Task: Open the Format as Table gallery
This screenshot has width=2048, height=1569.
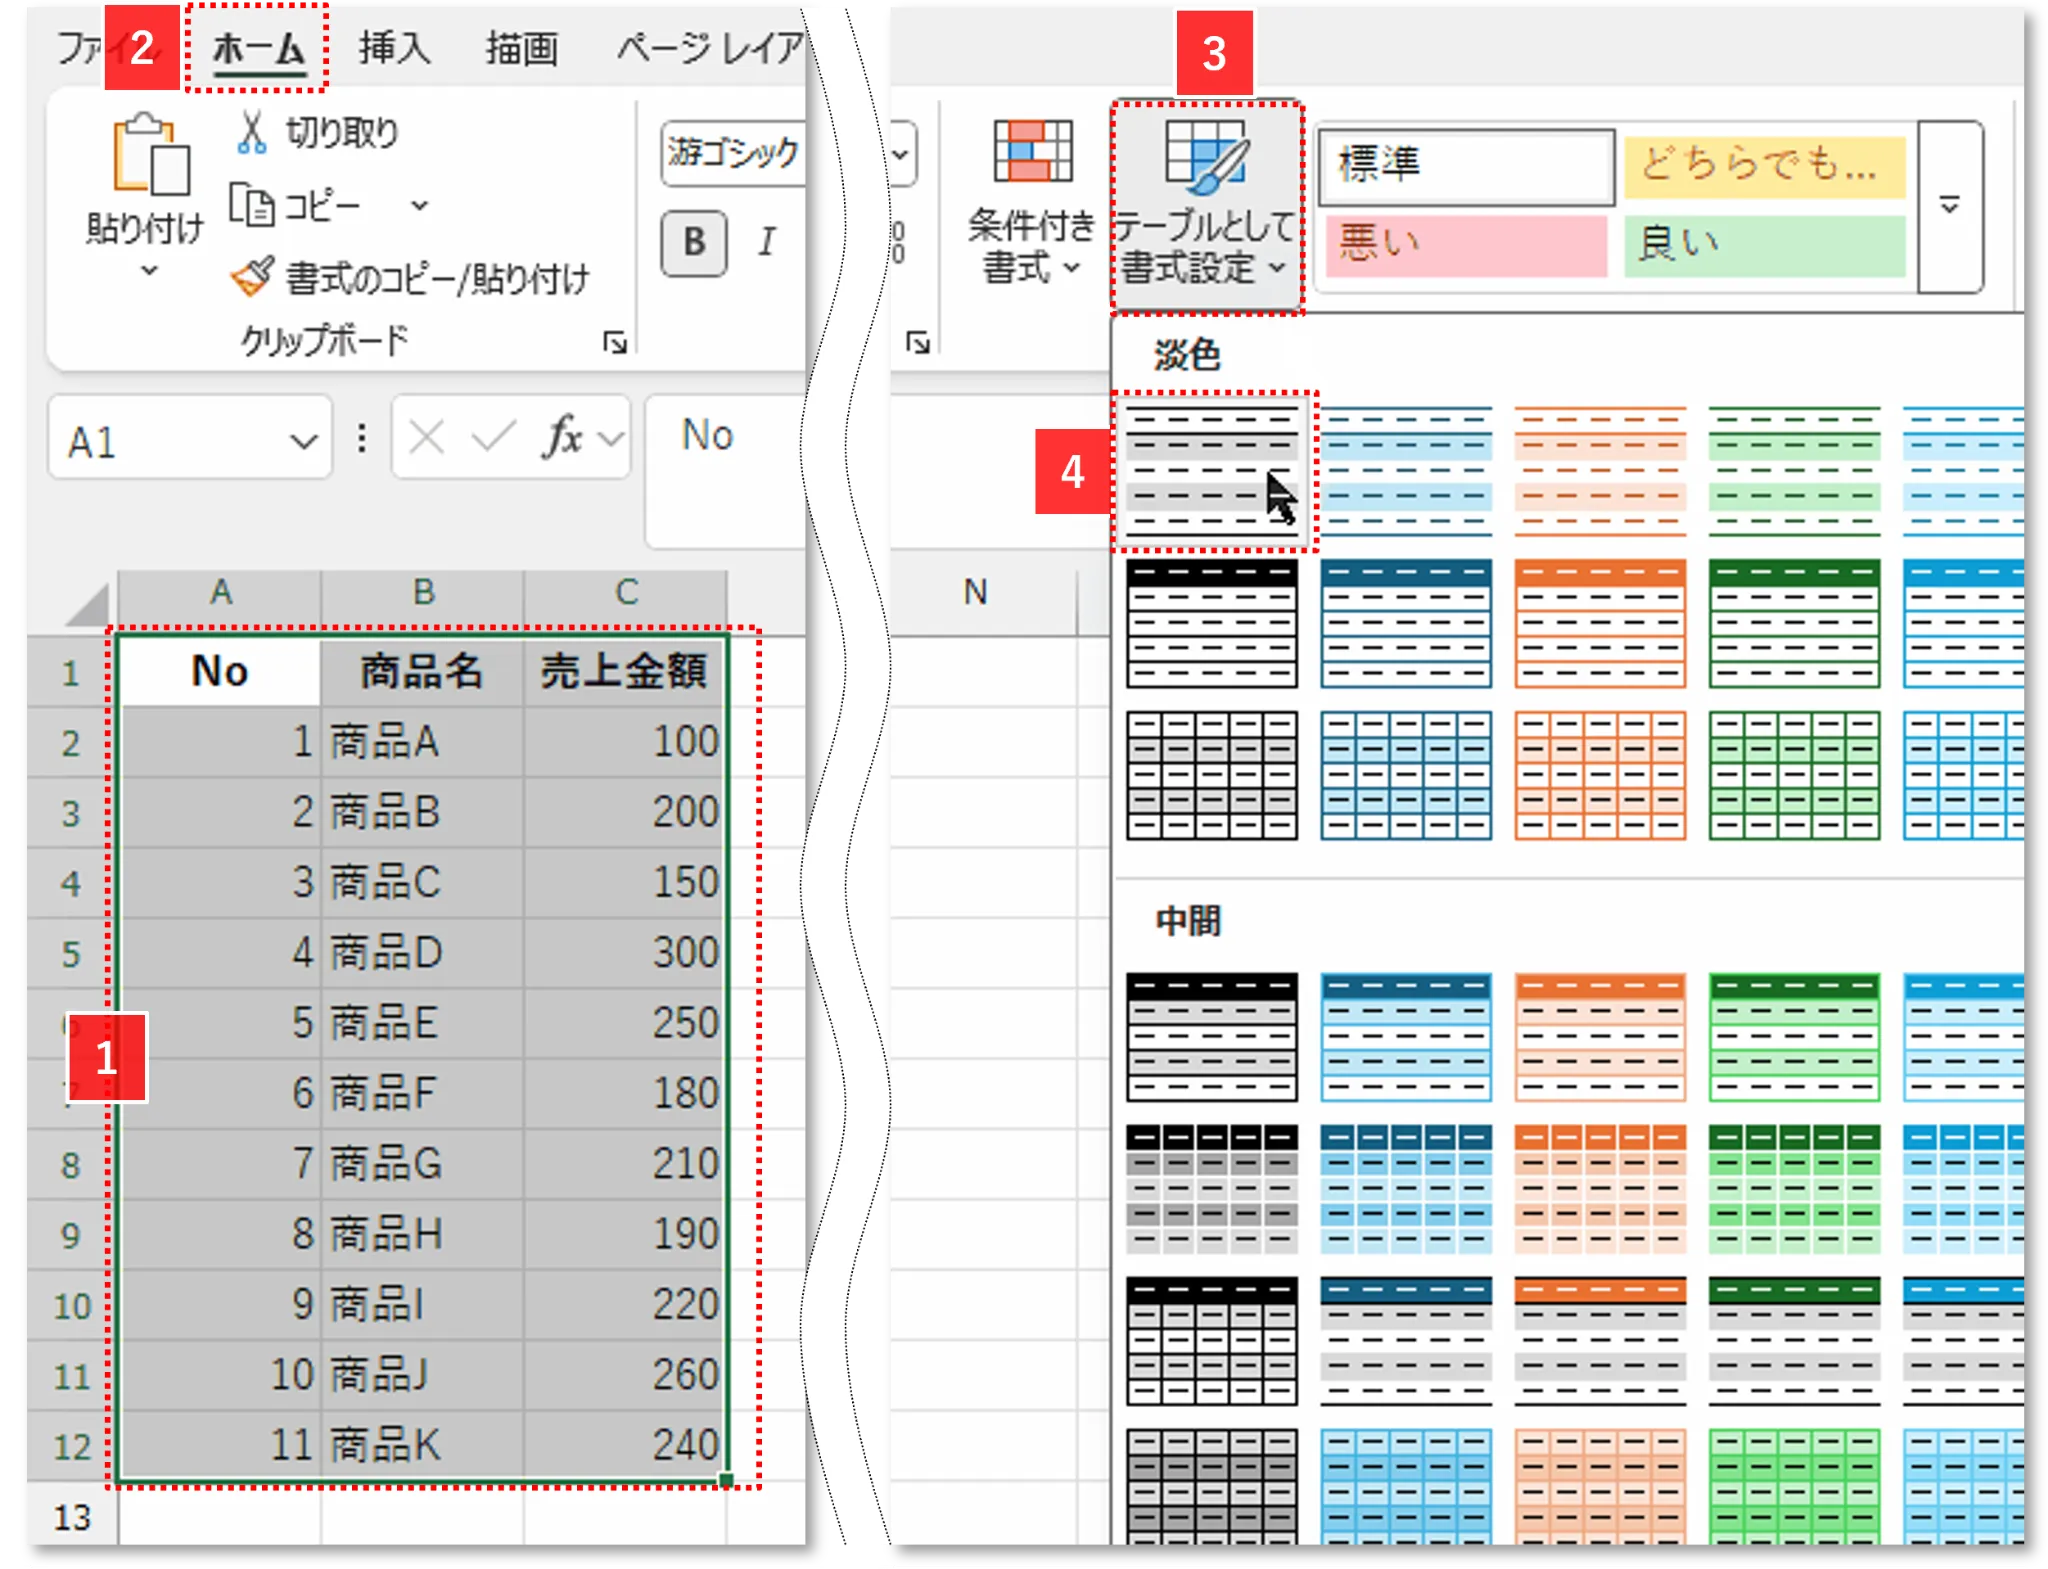Action: (1207, 200)
